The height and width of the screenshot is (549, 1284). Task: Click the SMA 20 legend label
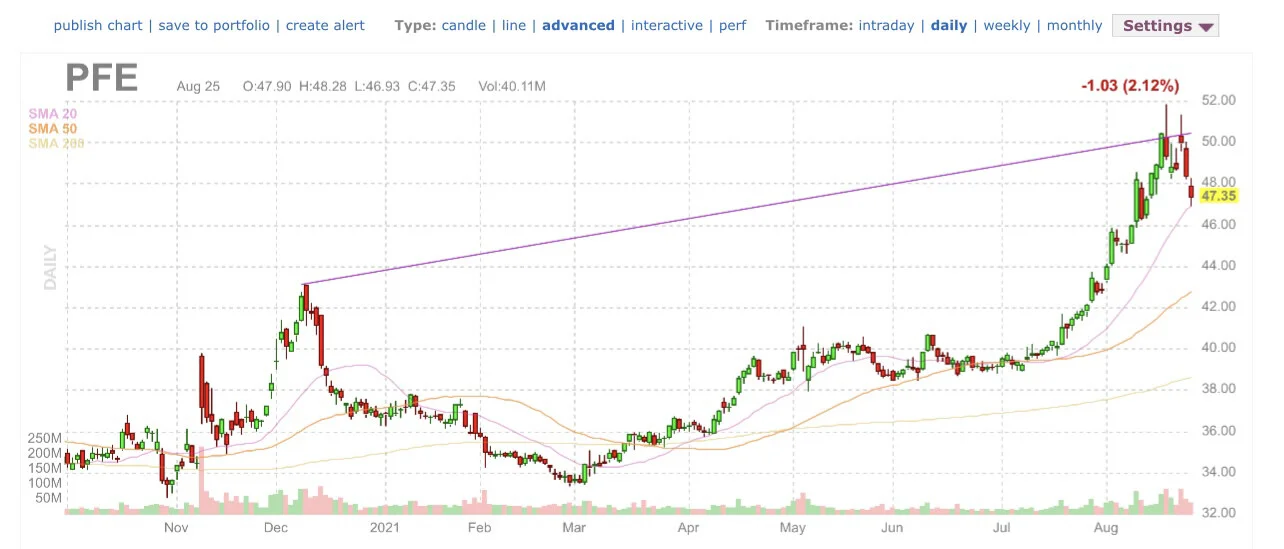(x=52, y=115)
